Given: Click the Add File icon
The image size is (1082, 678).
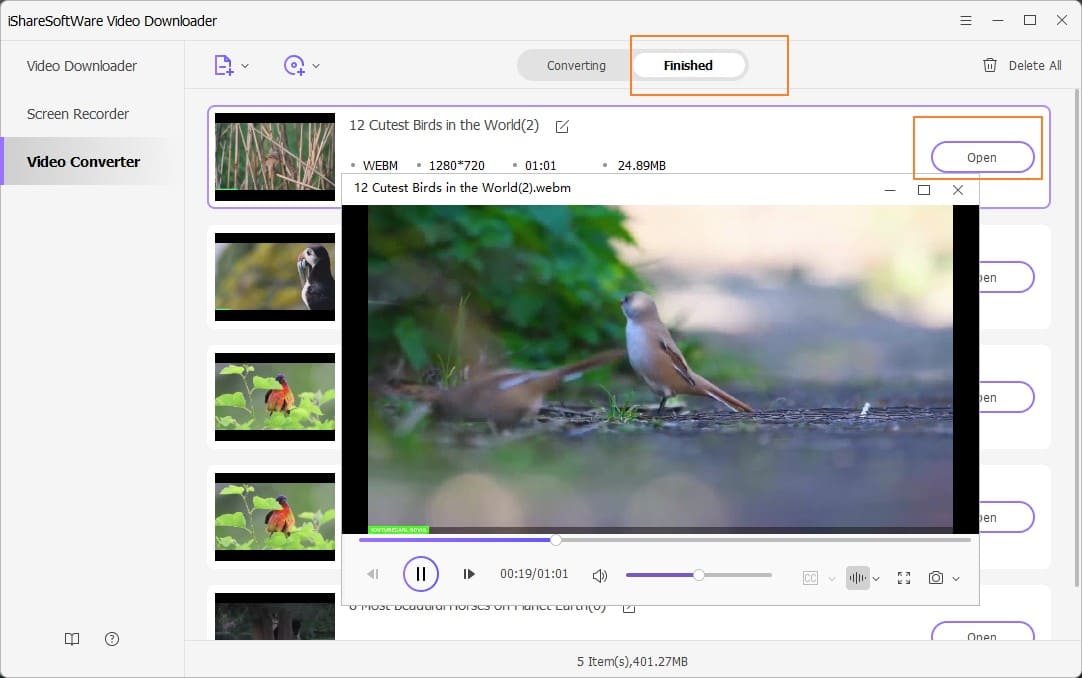Looking at the screenshot, I should pos(225,64).
